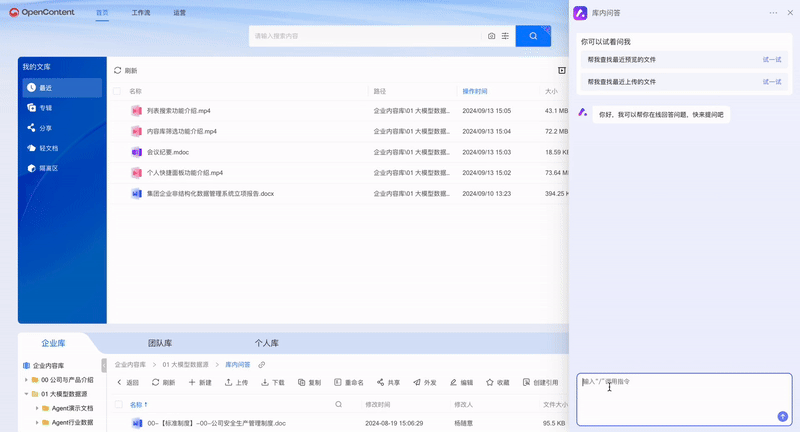This screenshot has height=432, width=800.
Task: Open advanced search filter sliders icon
Action: click(505, 36)
